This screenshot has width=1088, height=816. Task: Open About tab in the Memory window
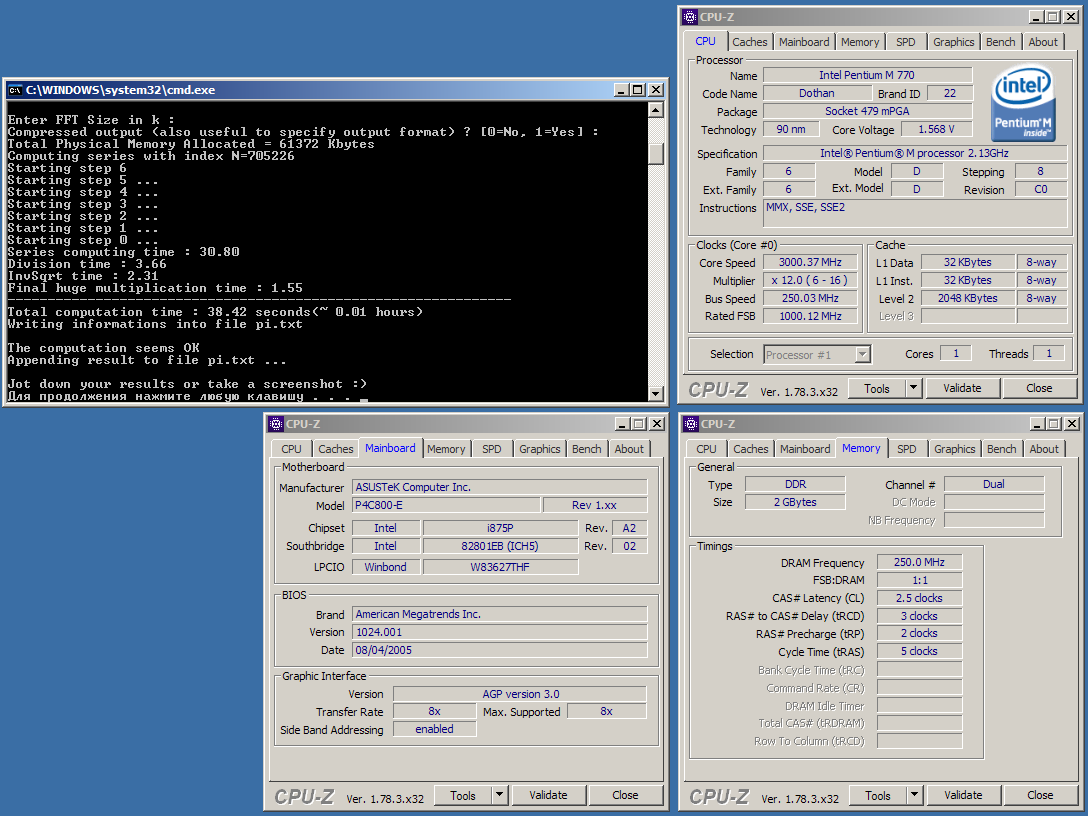1044,449
